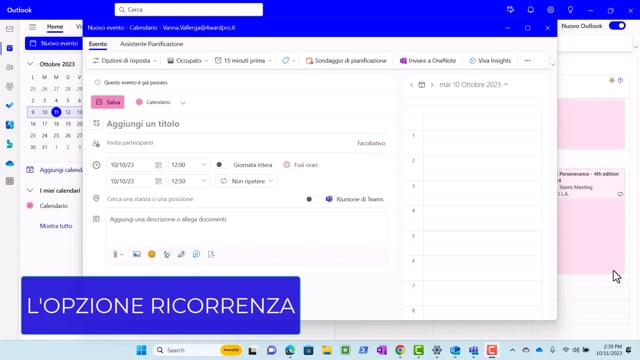Open more options ellipsis in event toolbar
The height and width of the screenshot is (360, 640).
[x=527, y=60]
